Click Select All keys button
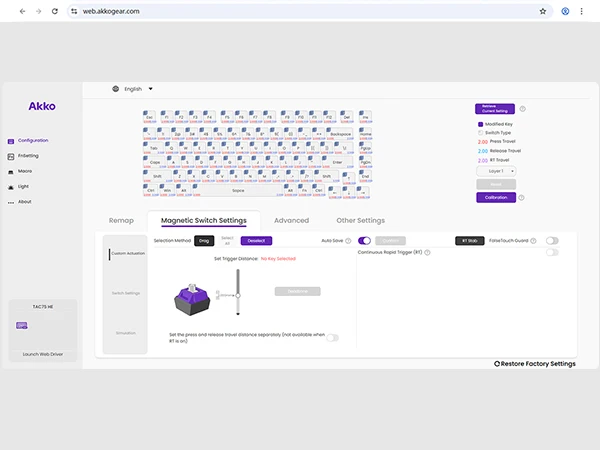600x450 pixels. coord(227,241)
